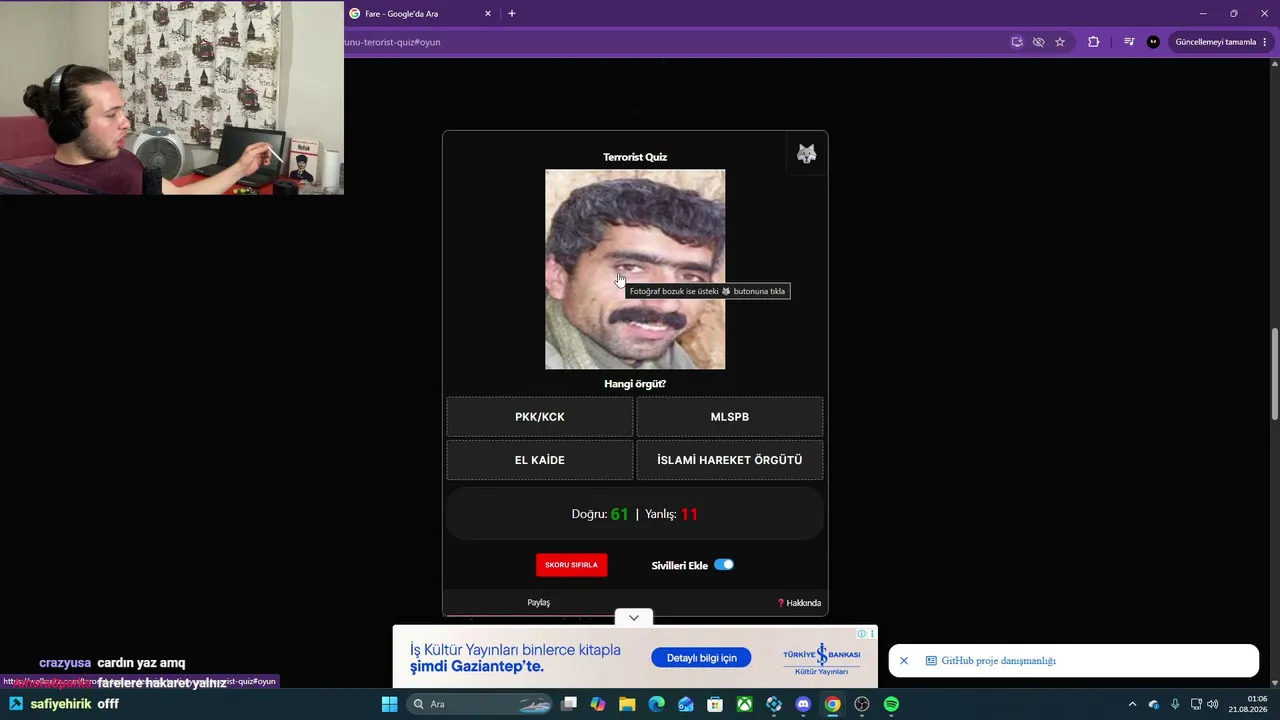Click the wolf icon to reload photo
The height and width of the screenshot is (720, 1280).
tap(806, 154)
